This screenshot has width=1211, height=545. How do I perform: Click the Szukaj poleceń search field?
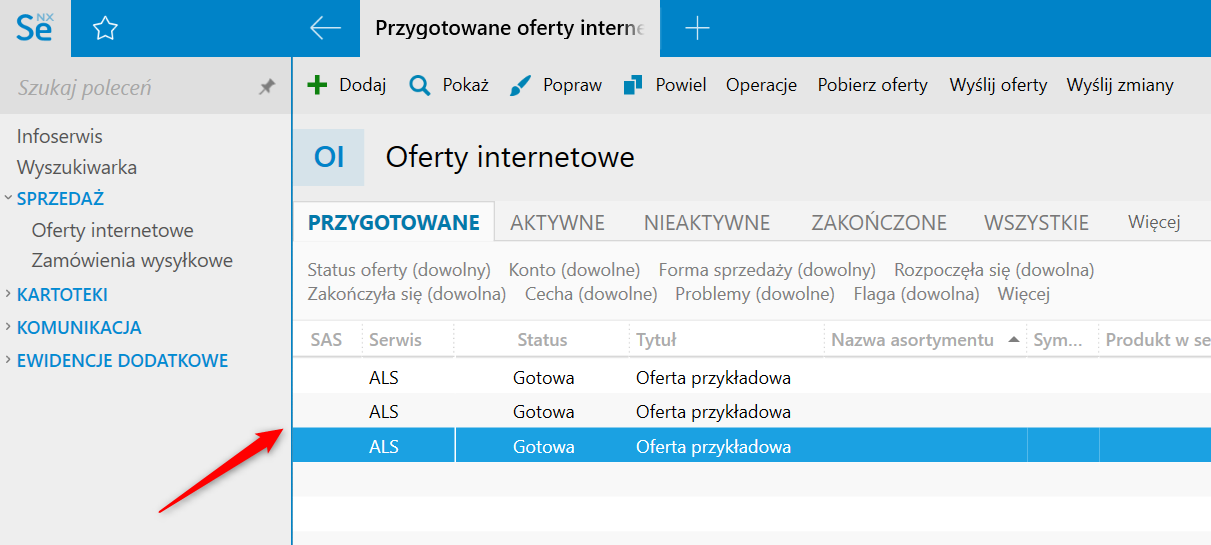(130, 88)
